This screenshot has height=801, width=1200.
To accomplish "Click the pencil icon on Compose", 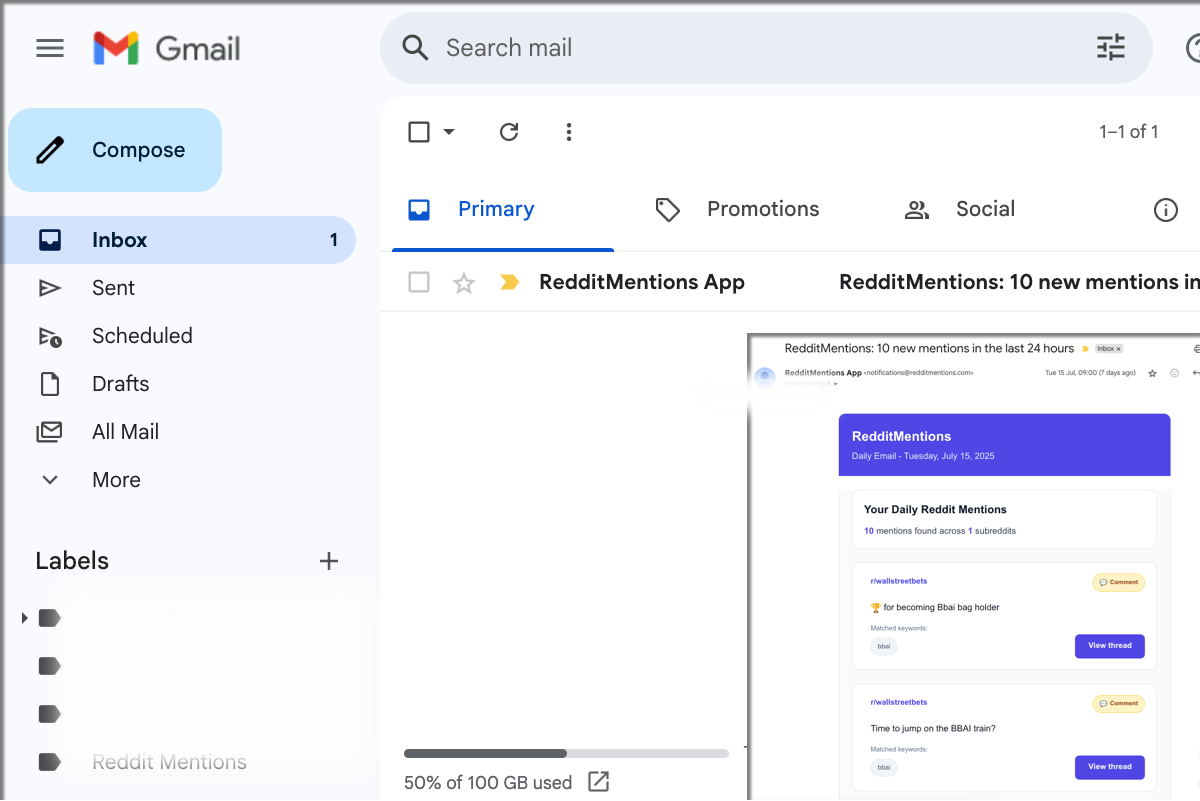I will coord(50,150).
